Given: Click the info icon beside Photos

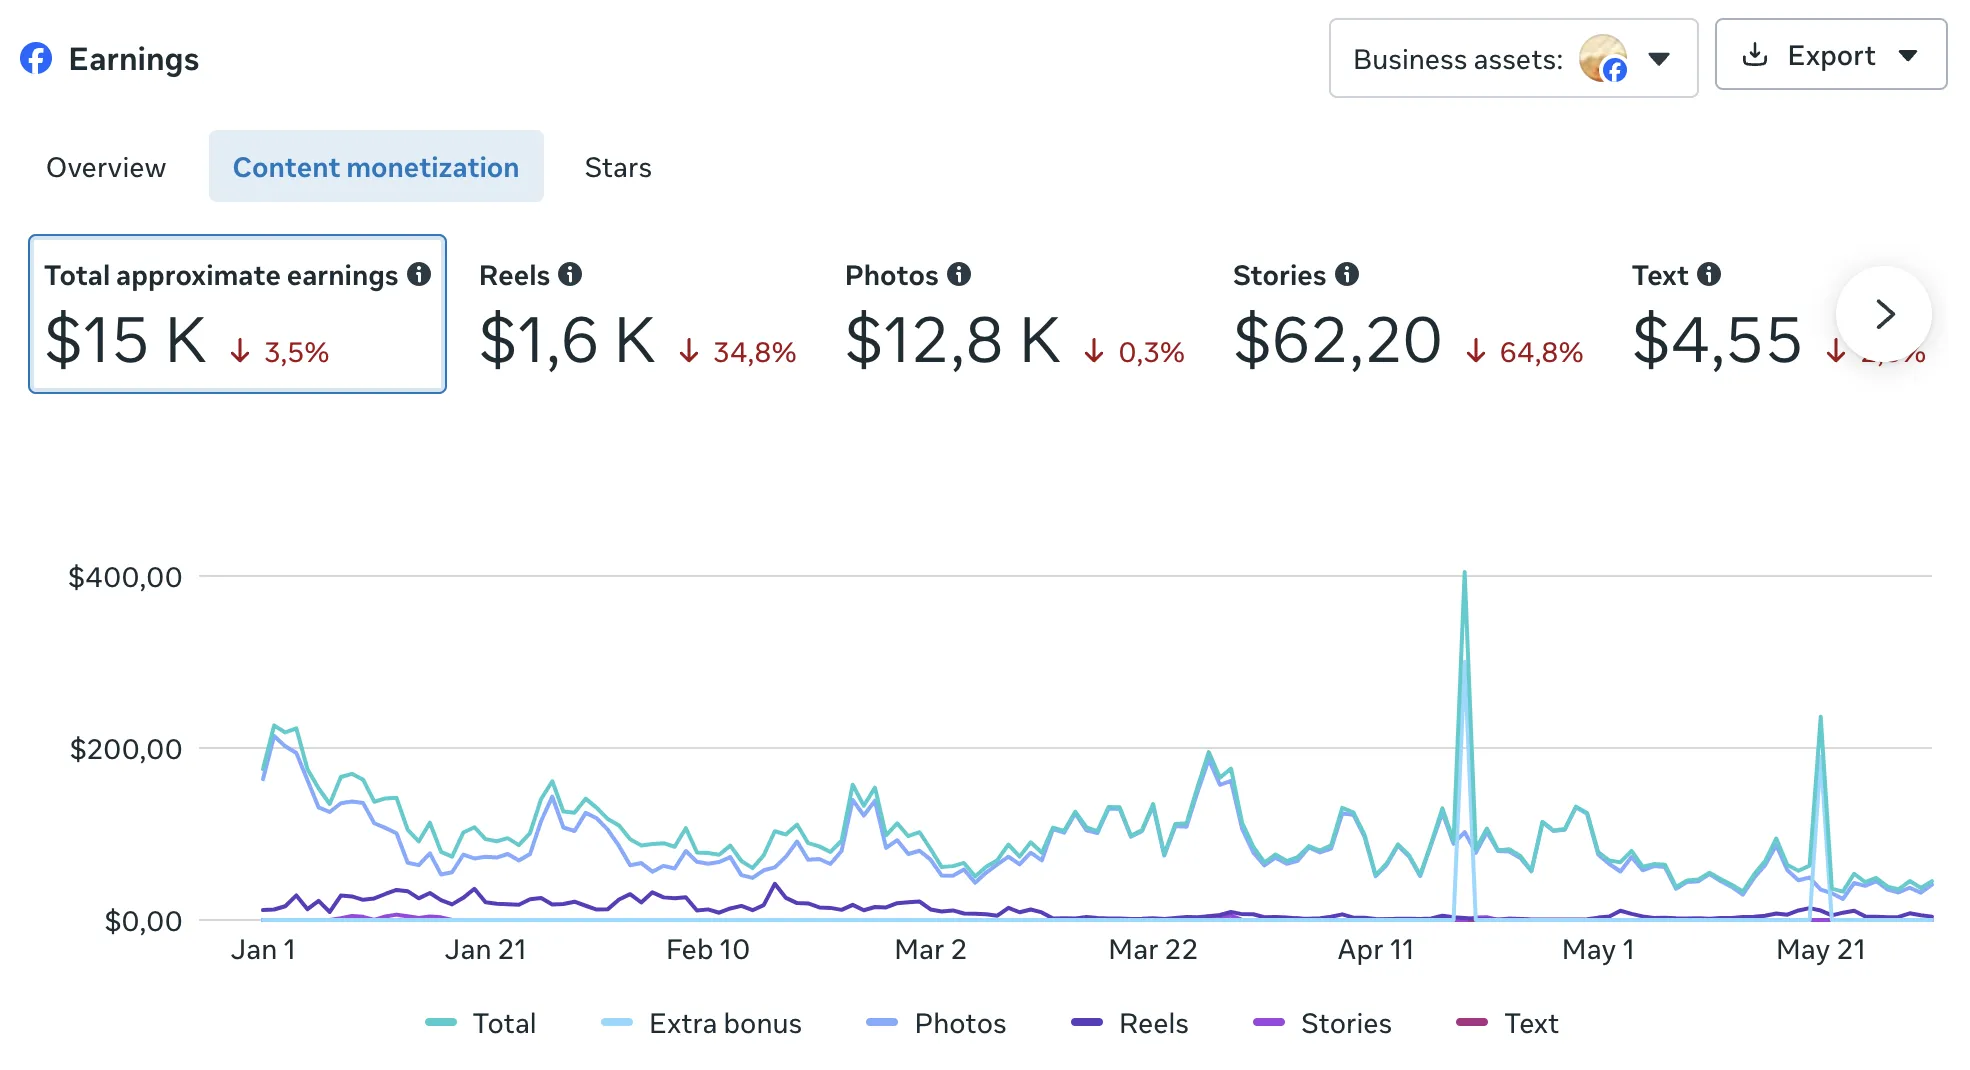Looking at the screenshot, I should tap(959, 274).
